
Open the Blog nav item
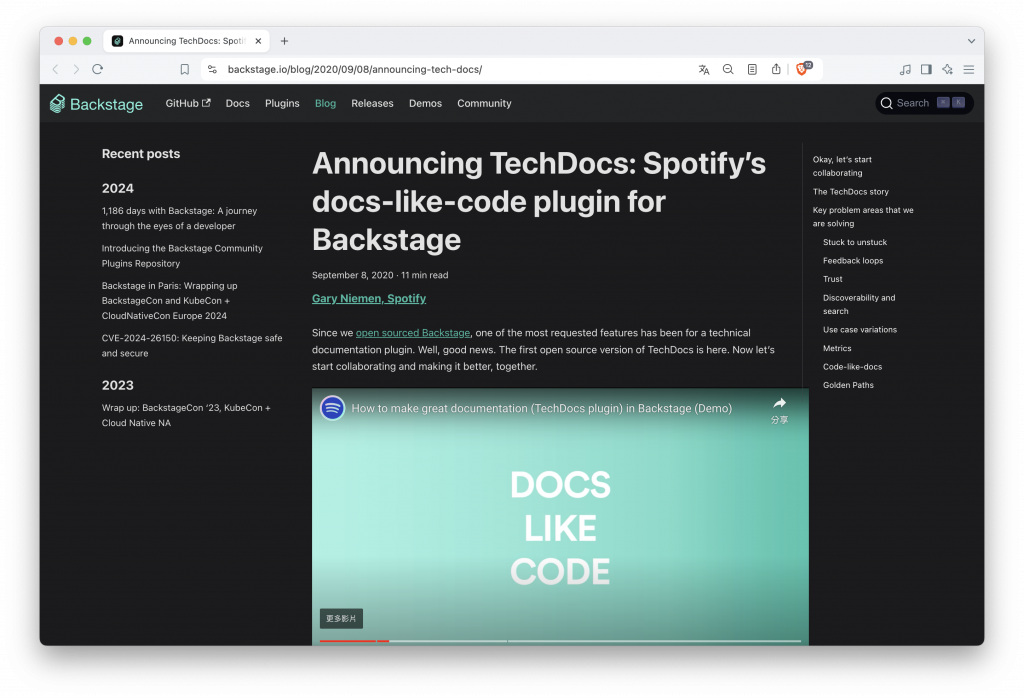pyautogui.click(x=325, y=103)
